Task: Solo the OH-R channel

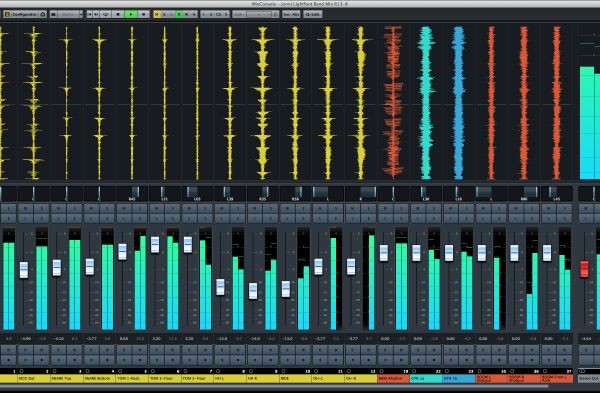Action: (x=368, y=209)
